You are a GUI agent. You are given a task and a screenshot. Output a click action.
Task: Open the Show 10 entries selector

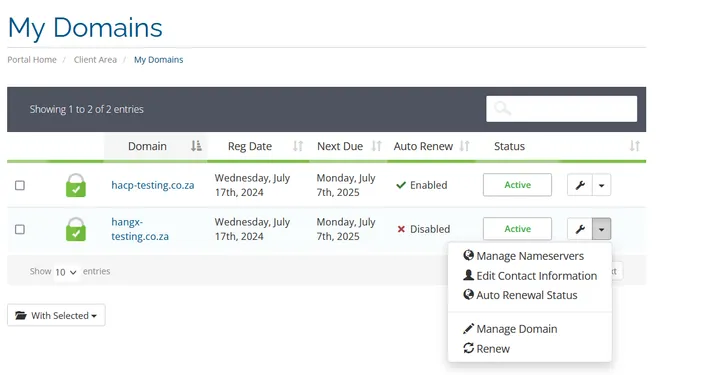[x=66, y=272]
